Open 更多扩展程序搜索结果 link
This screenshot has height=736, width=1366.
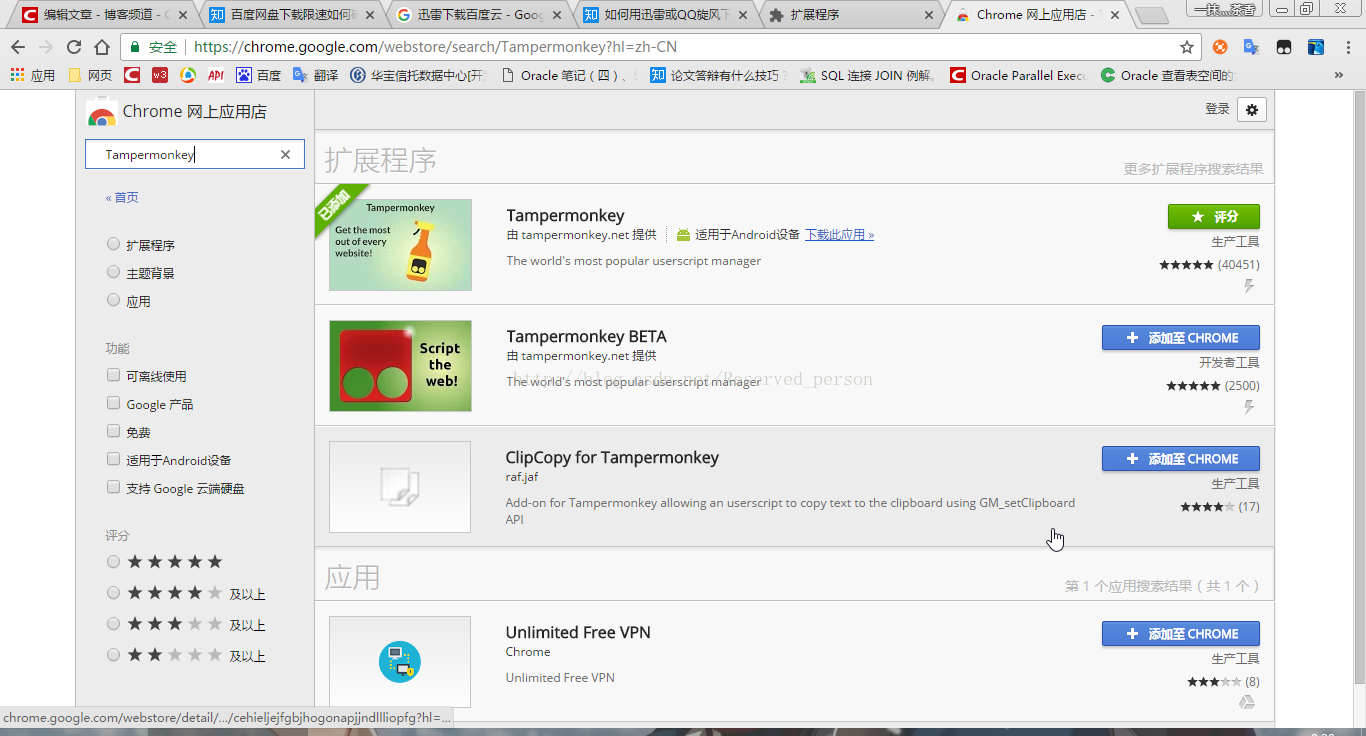1193,169
